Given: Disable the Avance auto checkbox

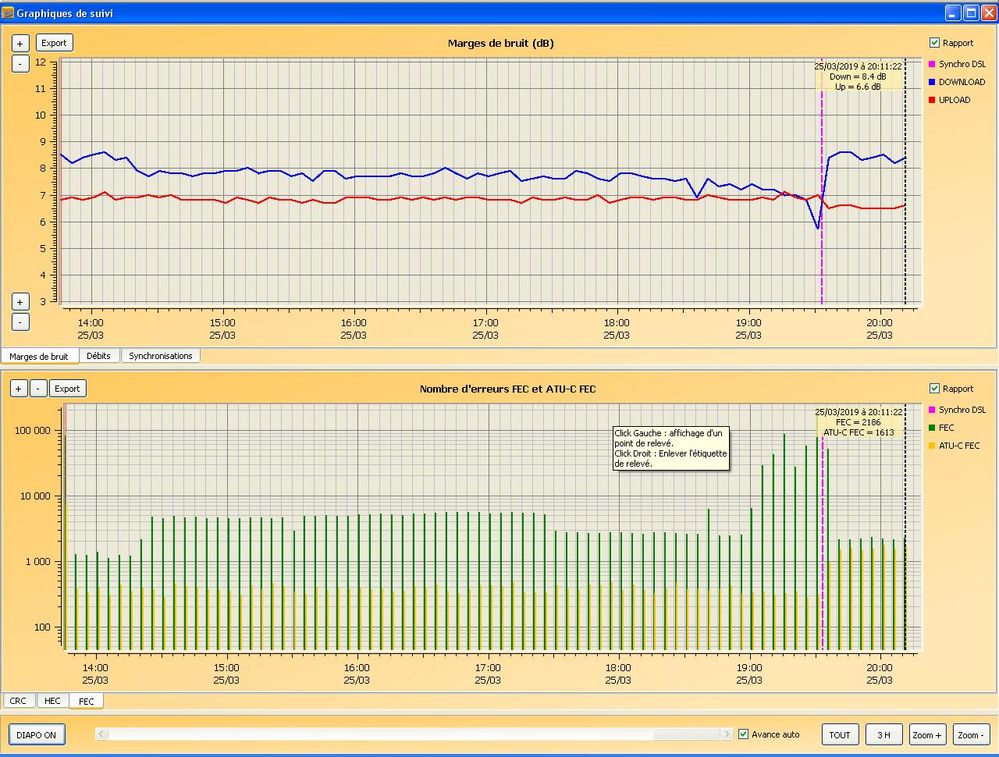Looking at the screenshot, I should coord(742,734).
